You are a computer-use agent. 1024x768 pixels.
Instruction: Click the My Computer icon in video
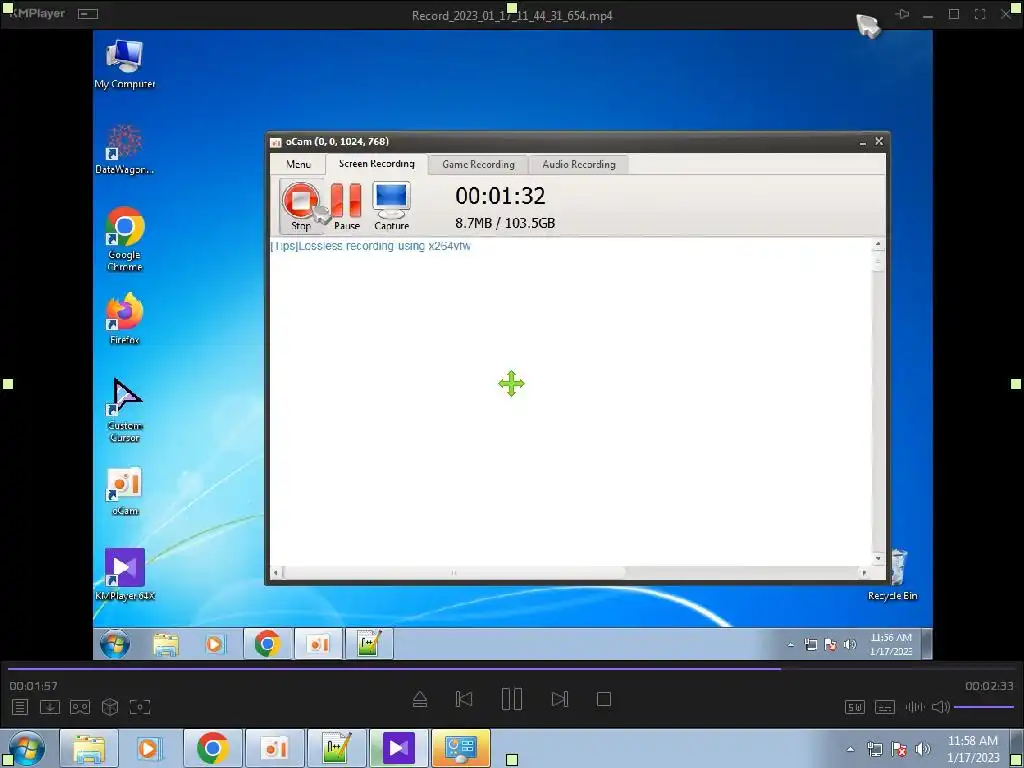click(x=124, y=64)
